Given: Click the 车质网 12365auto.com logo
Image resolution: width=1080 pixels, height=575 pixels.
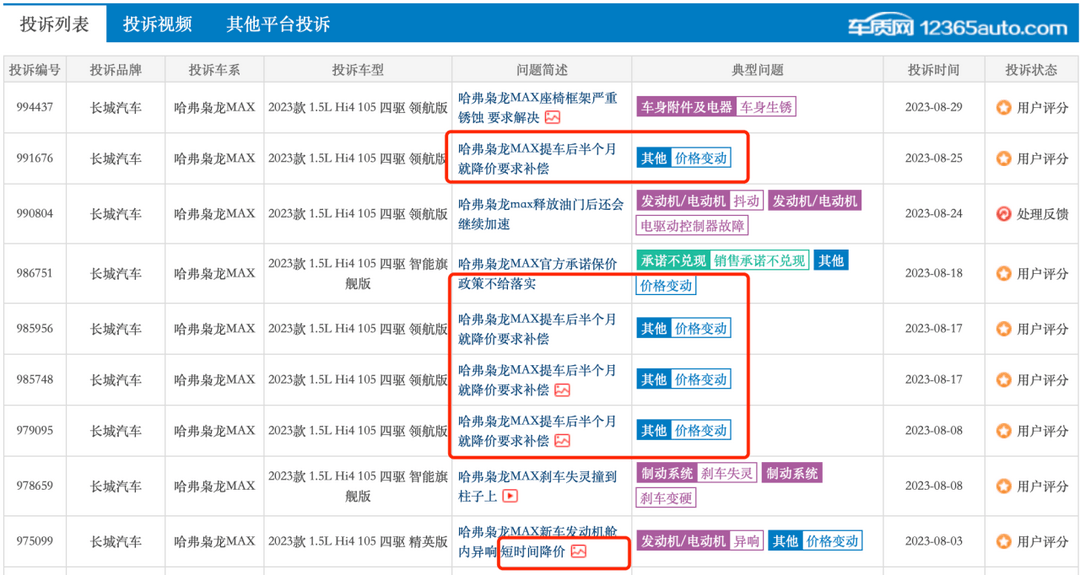Looking at the screenshot, I should (957, 27).
